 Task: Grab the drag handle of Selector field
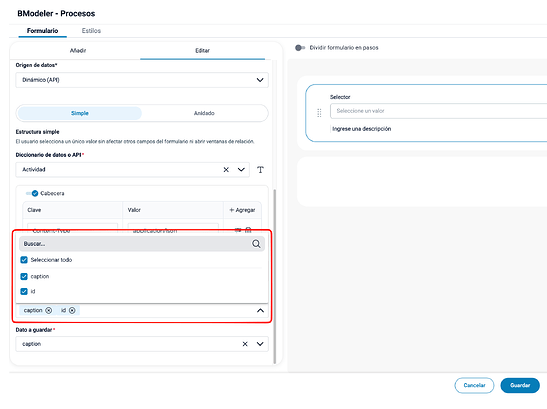click(x=319, y=113)
